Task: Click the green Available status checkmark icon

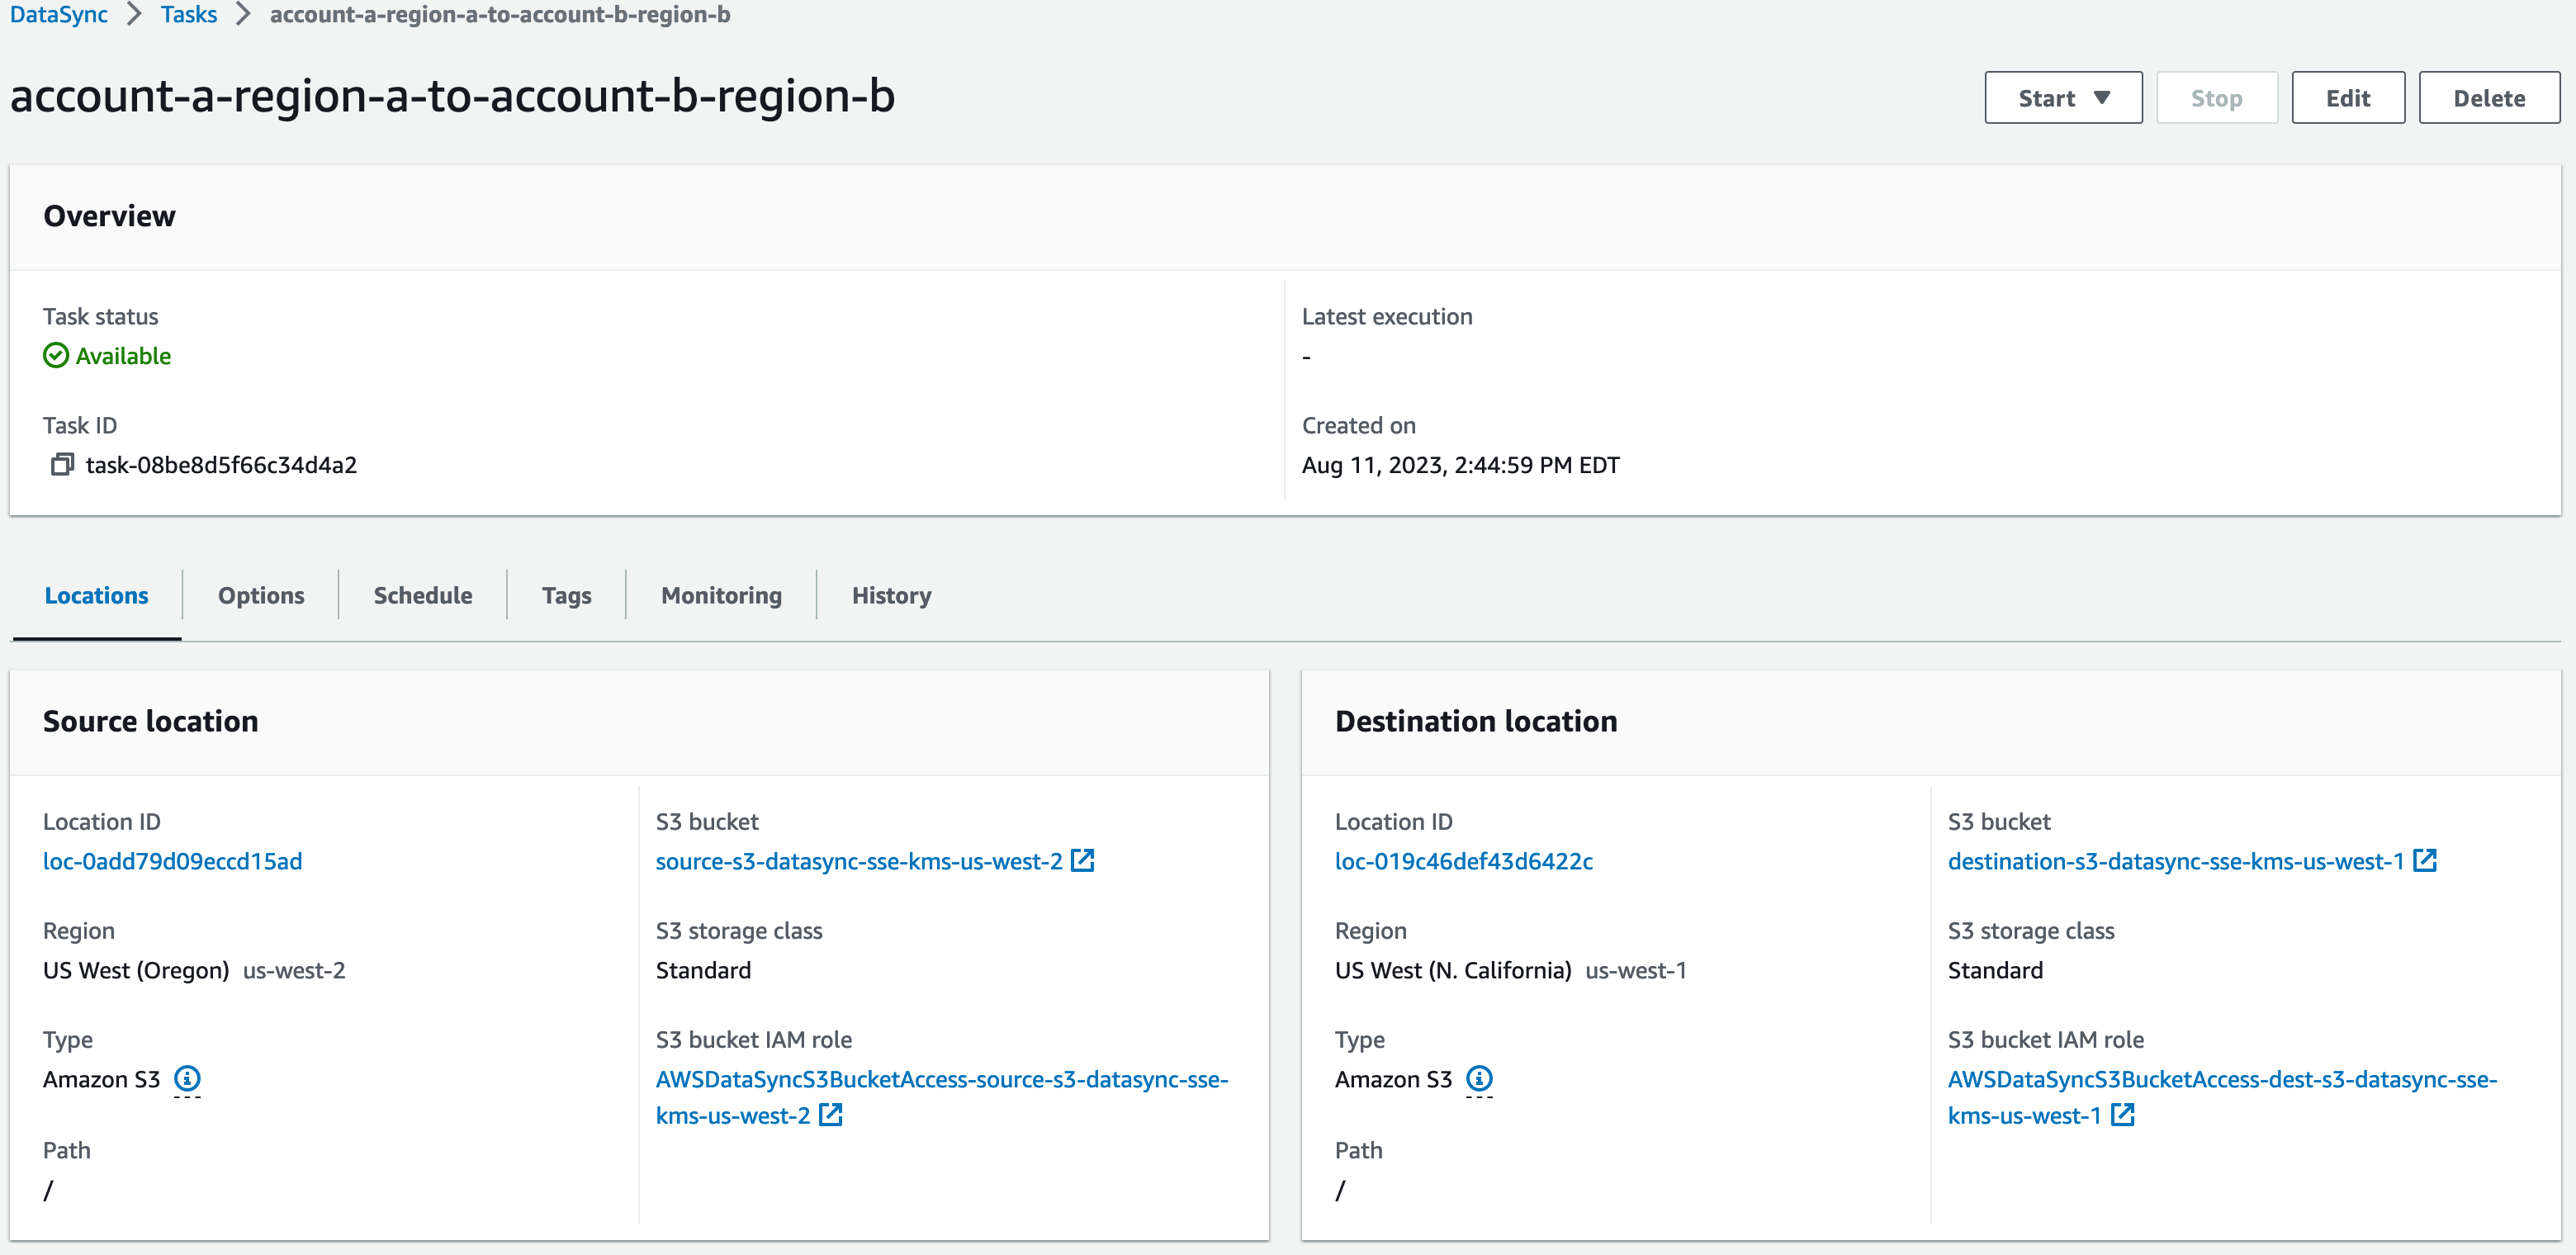Action: tap(56, 355)
